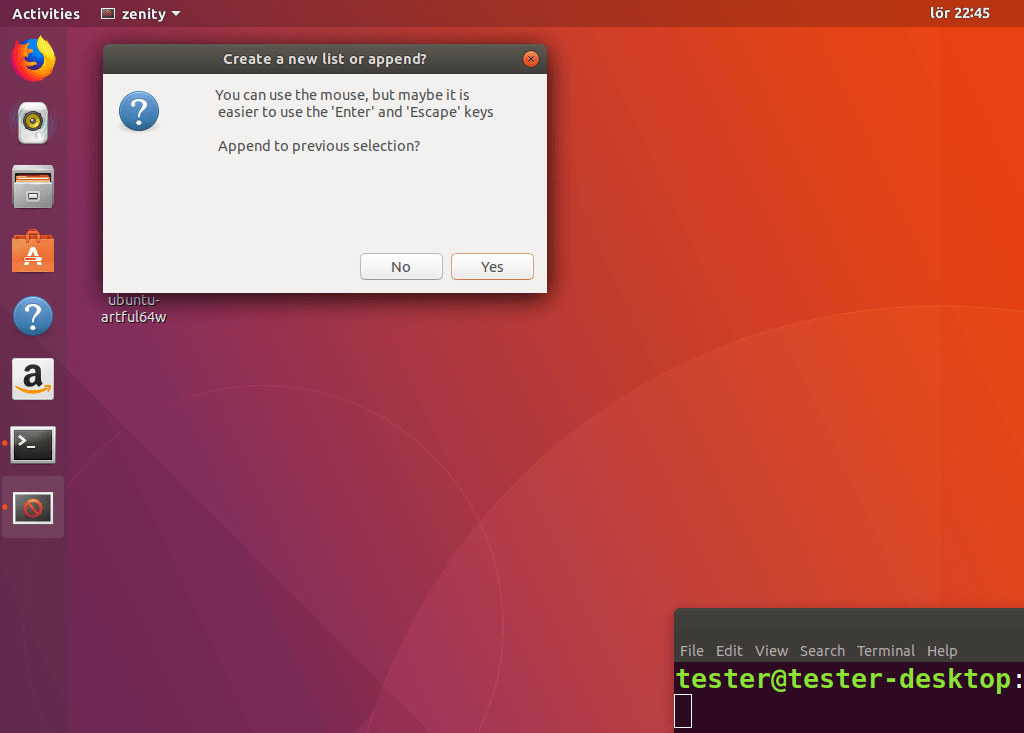The height and width of the screenshot is (733, 1024).
Task: Open the View menu in terminal
Action: (x=771, y=650)
